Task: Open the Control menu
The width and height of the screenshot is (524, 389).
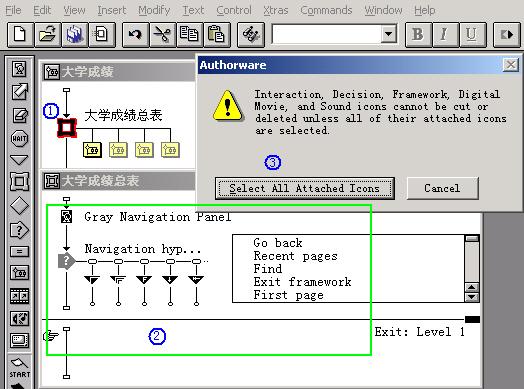Action: (234, 10)
